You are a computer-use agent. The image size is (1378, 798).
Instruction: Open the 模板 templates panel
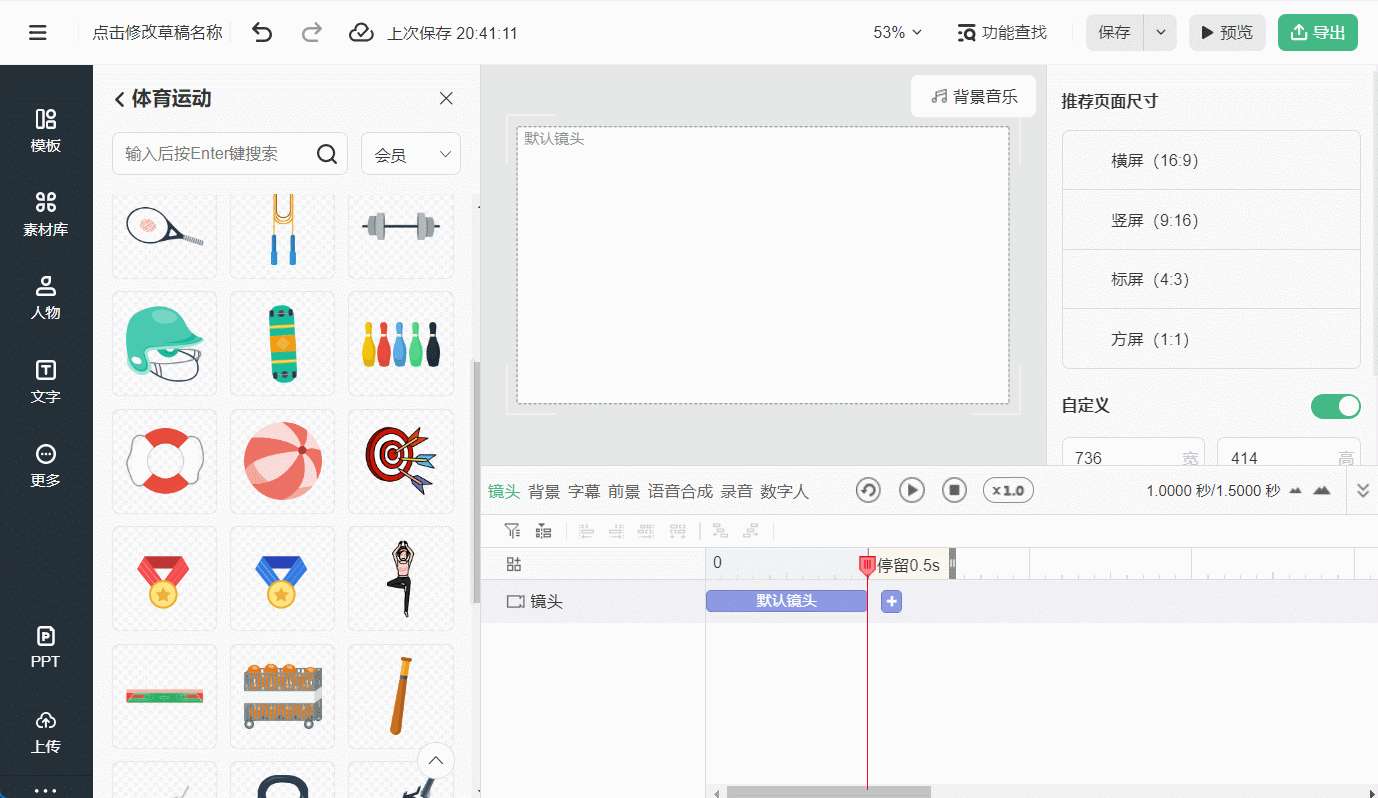tap(46, 131)
